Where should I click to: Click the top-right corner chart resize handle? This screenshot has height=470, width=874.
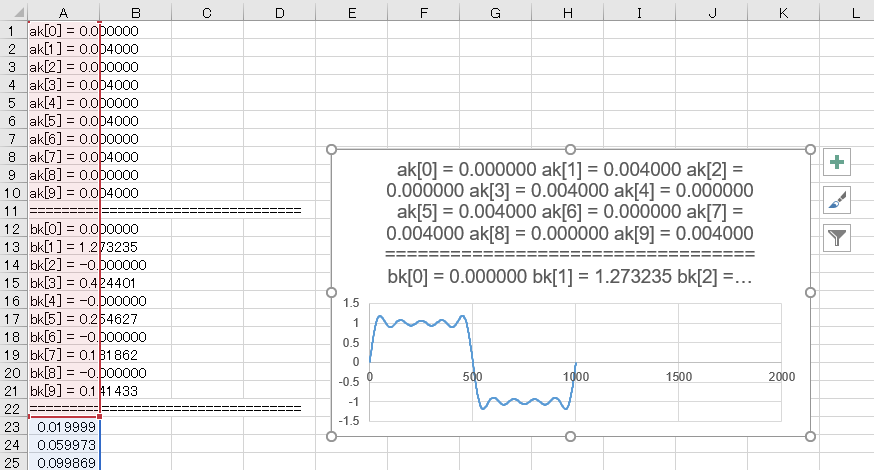pyautogui.click(x=810, y=150)
